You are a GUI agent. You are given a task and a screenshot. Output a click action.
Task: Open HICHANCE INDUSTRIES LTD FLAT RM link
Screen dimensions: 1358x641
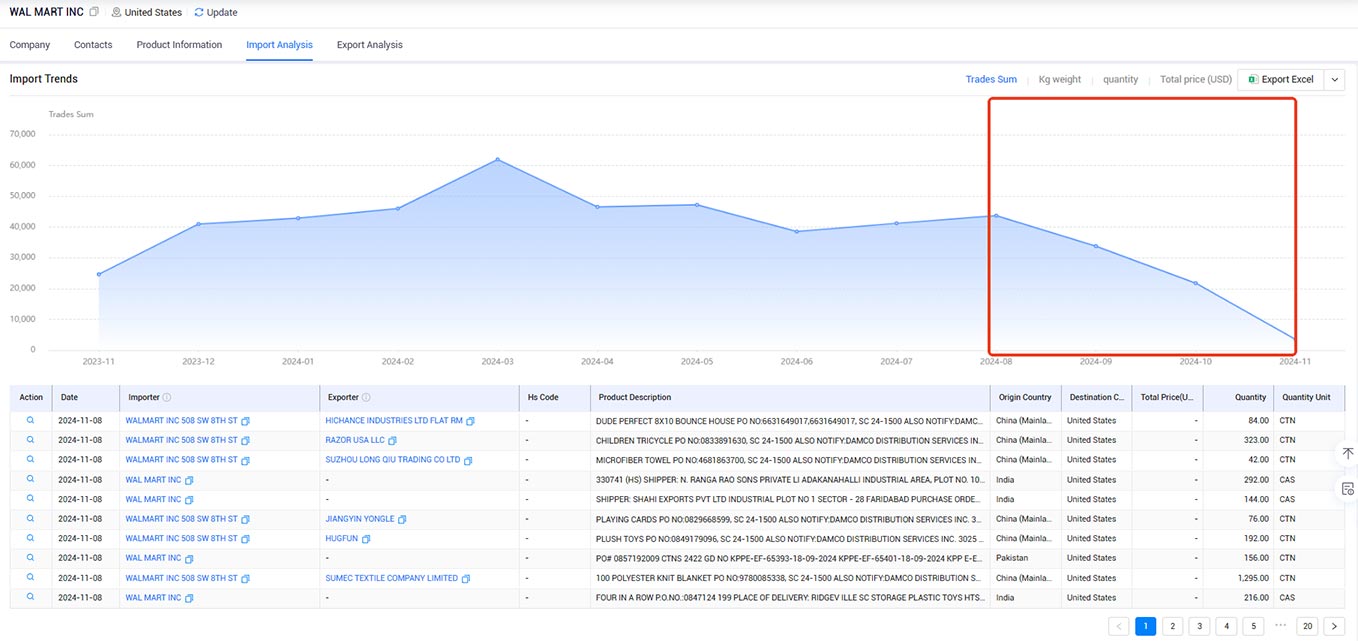coord(394,421)
